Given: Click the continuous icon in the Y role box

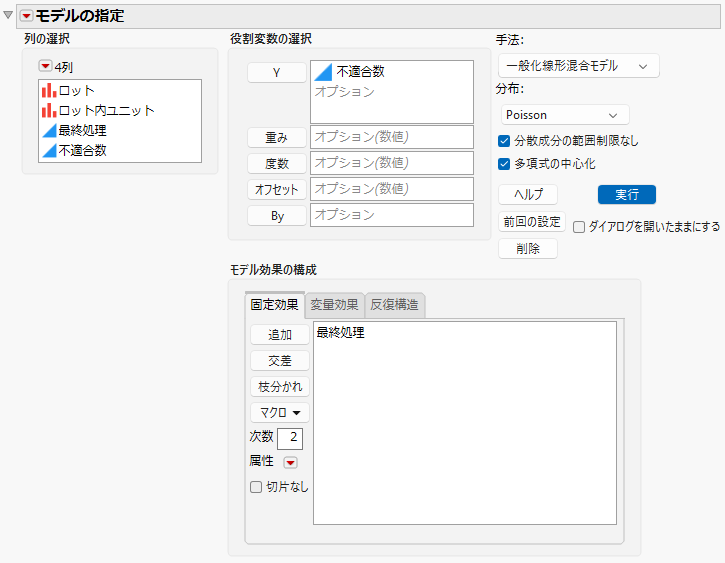Looking at the screenshot, I should [323, 72].
